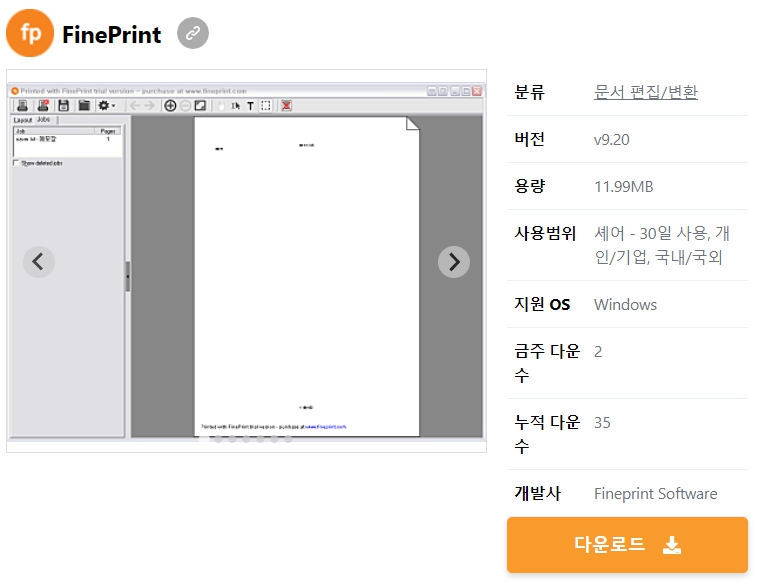Switch to the Layout tab

(x=23, y=120)
